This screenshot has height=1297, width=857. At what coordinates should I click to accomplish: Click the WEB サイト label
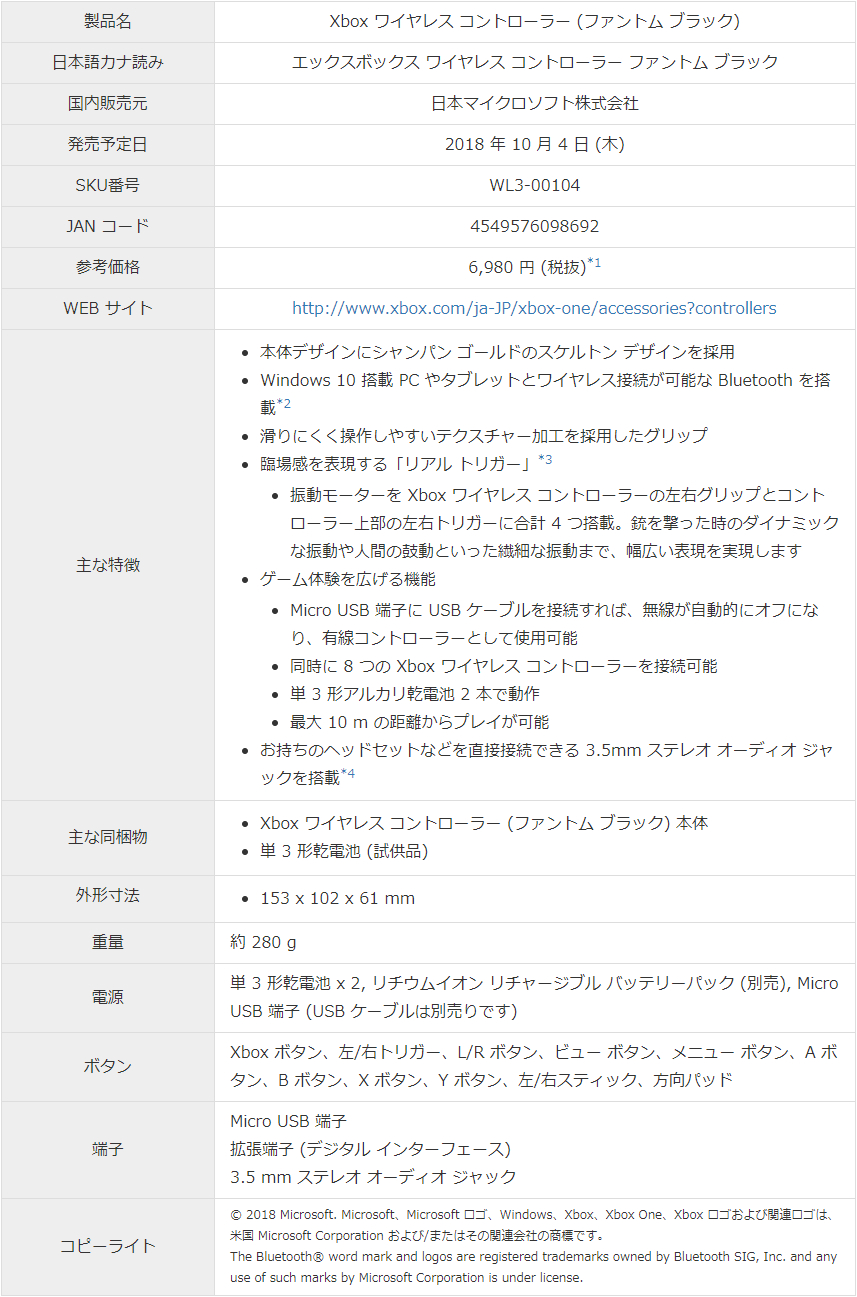coord(107,308)
